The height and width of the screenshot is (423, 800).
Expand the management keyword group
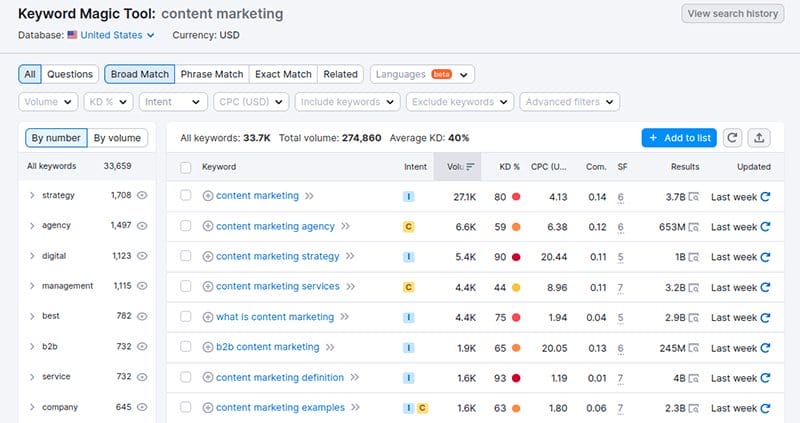32,286
